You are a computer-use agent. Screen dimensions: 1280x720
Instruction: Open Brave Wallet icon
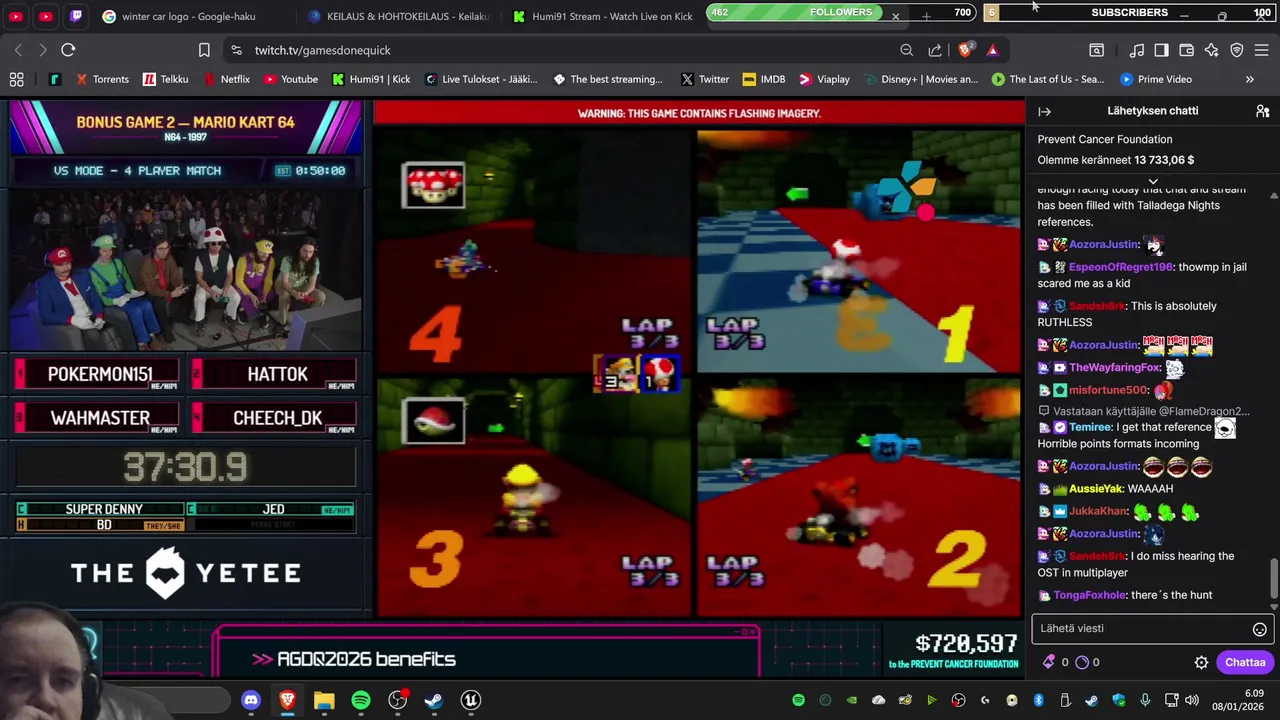point(1187,50)
